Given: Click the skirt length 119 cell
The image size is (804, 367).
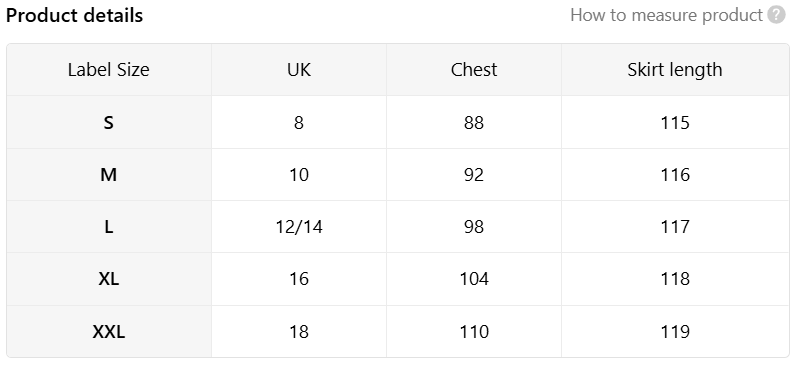Looking at the screenshot, I should coord(675,332).
